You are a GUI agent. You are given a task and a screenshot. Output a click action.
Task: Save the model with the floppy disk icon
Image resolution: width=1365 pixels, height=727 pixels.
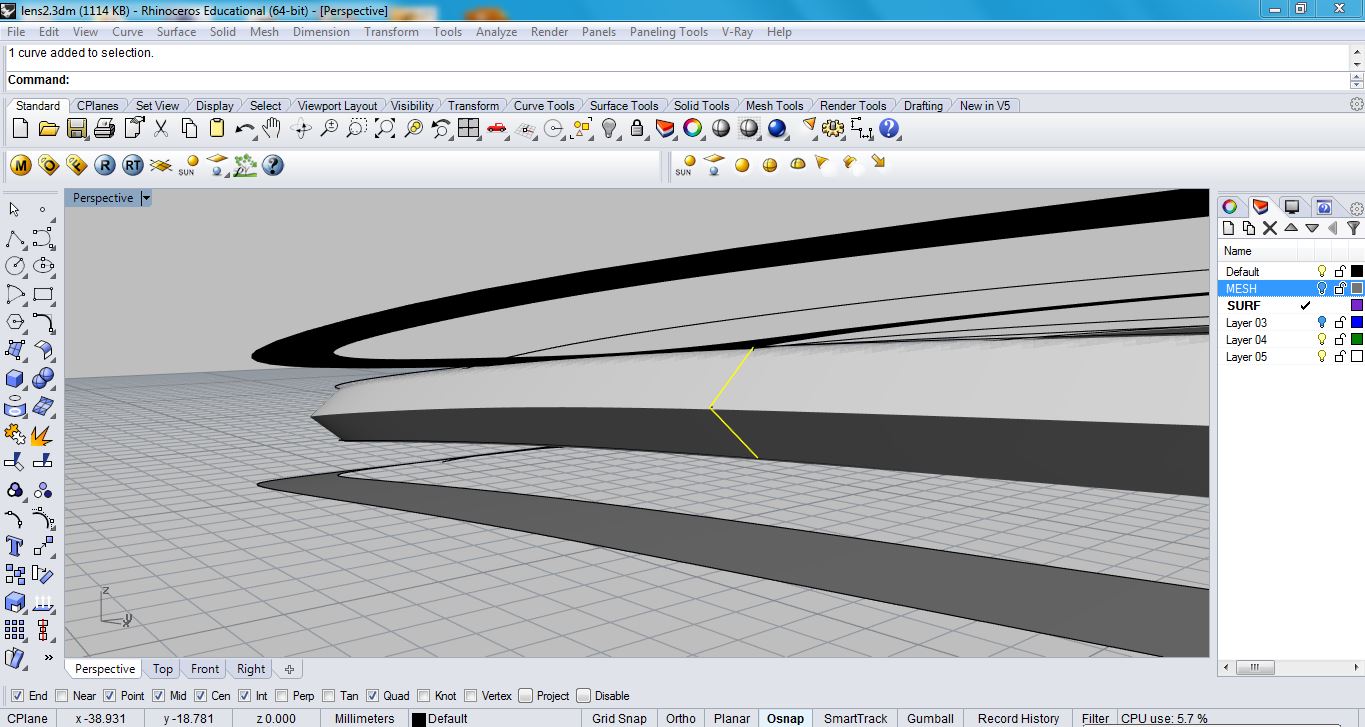[76, 129]
